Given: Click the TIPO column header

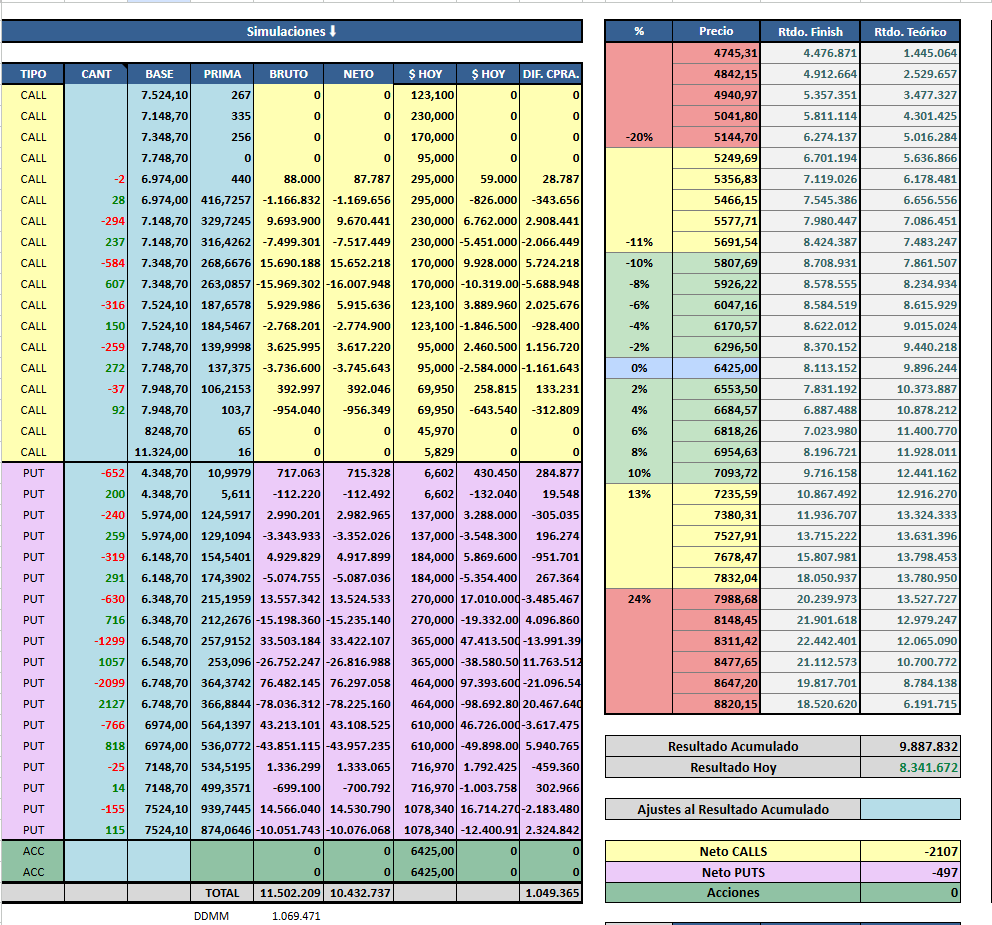Looking at the screenshot, I should point(33,74).
